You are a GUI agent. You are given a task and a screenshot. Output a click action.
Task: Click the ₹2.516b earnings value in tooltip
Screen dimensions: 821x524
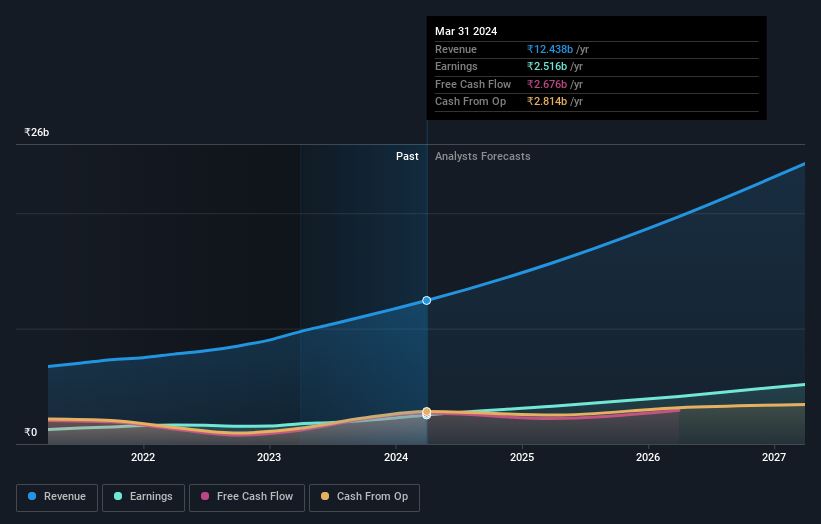tap(547, 66)
